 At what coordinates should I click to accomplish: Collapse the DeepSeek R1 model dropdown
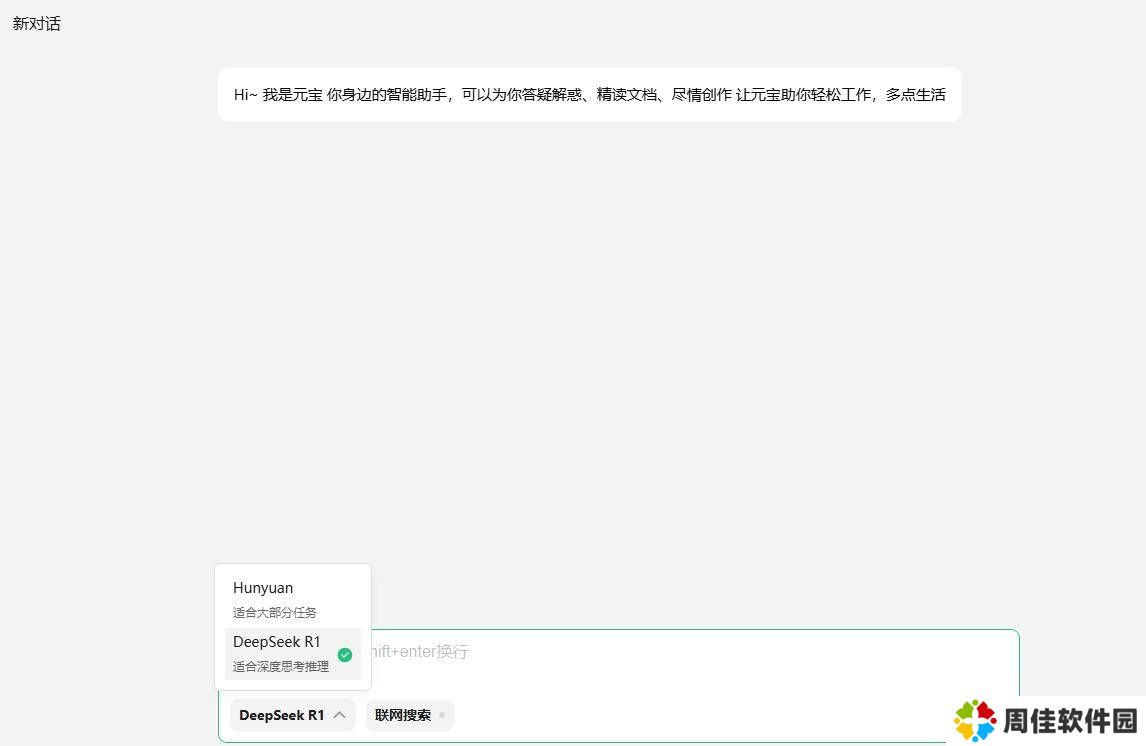[x=292, y=715]
